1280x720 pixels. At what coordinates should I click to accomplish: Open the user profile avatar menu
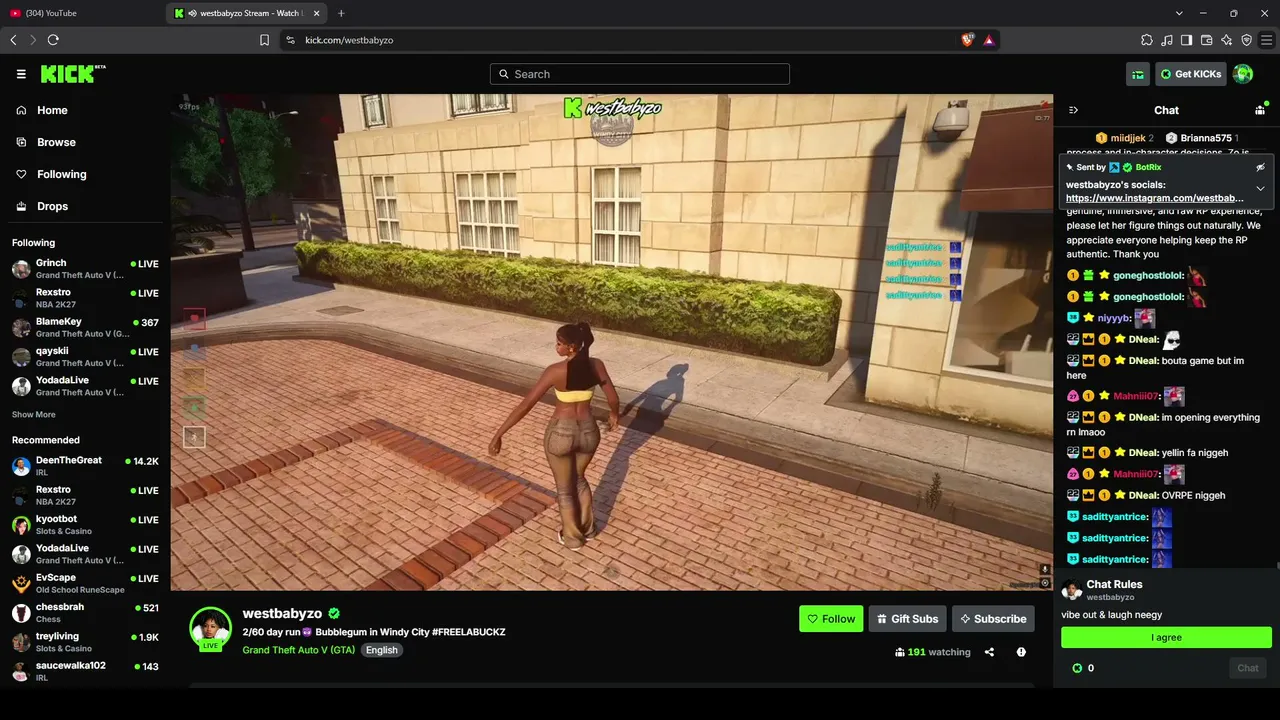(x=1243, y=74)
